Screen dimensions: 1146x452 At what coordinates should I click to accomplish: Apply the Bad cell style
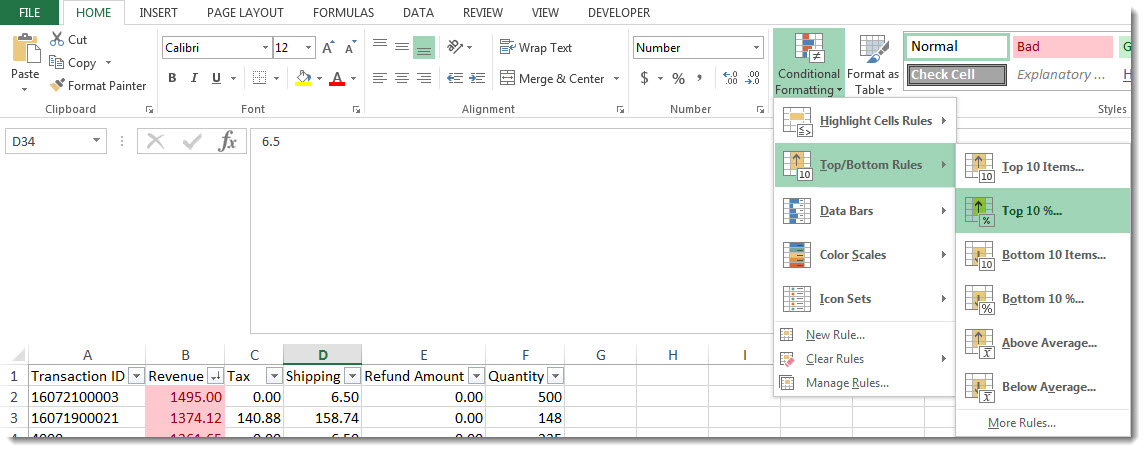(1063, 47)
